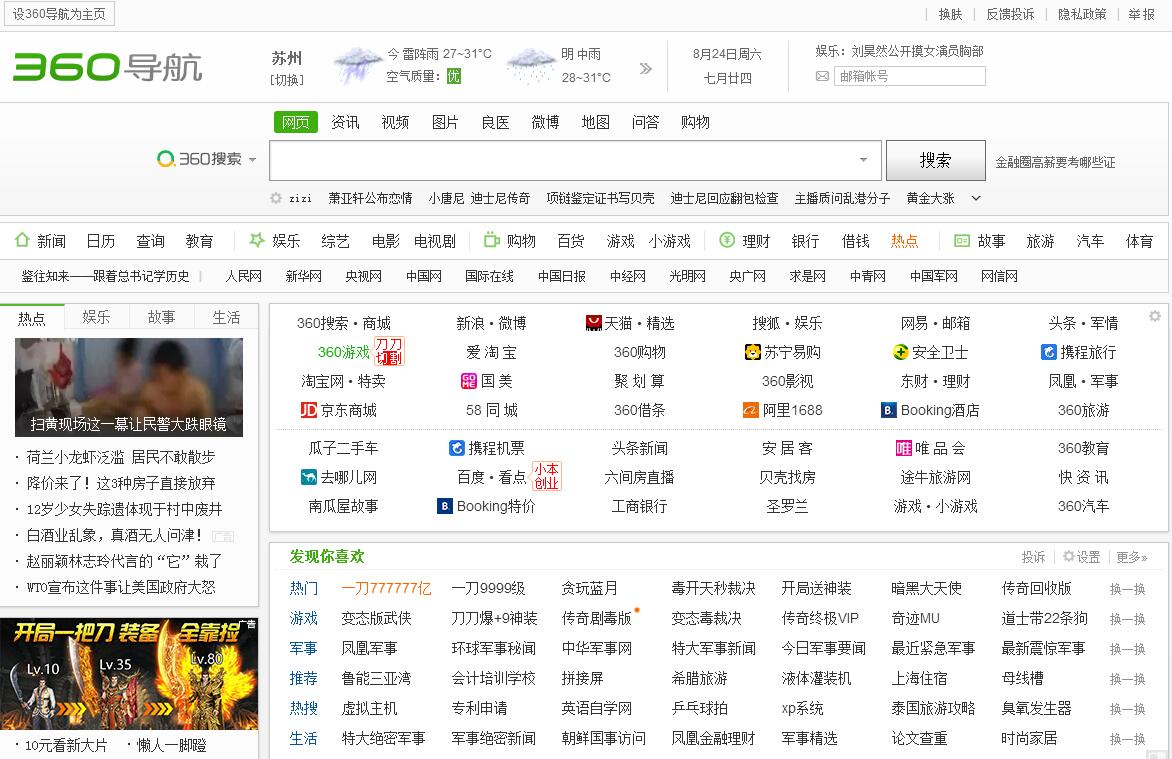This screenshot has width=1172, height=759.
Task: Click the gear icon beside zizi hot search
Action: 276,198
